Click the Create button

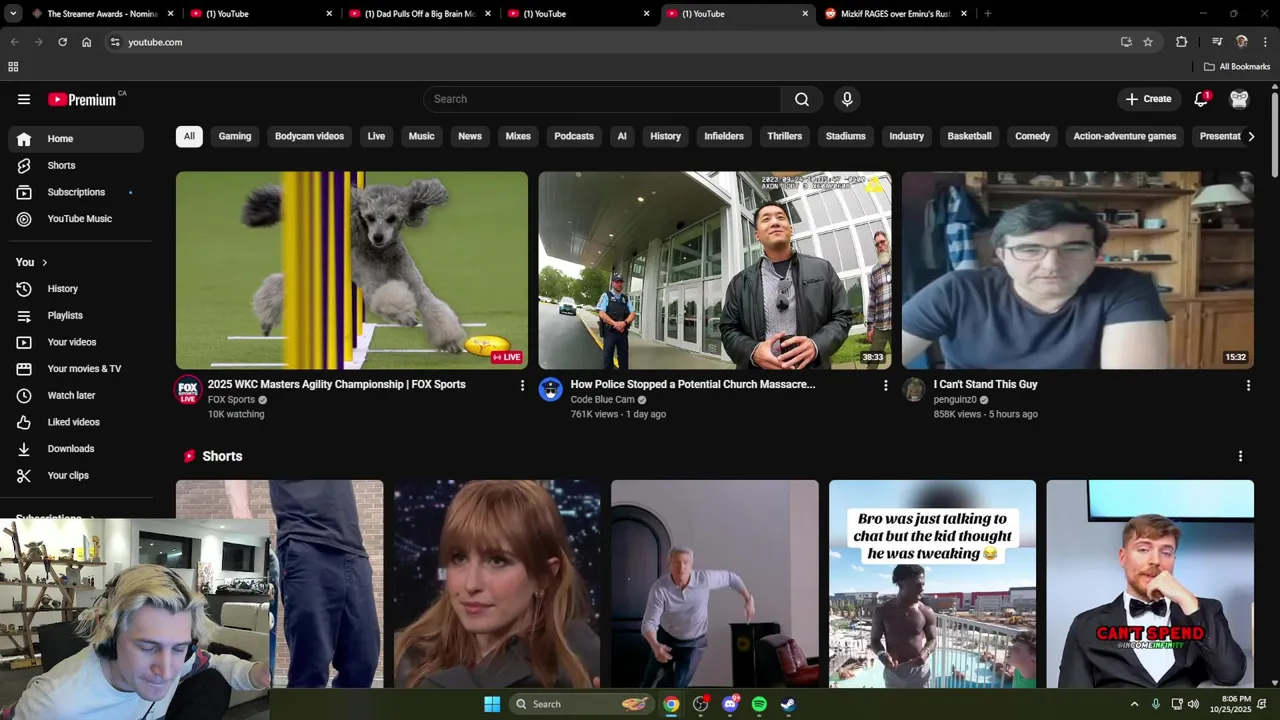pos(1148,99)
